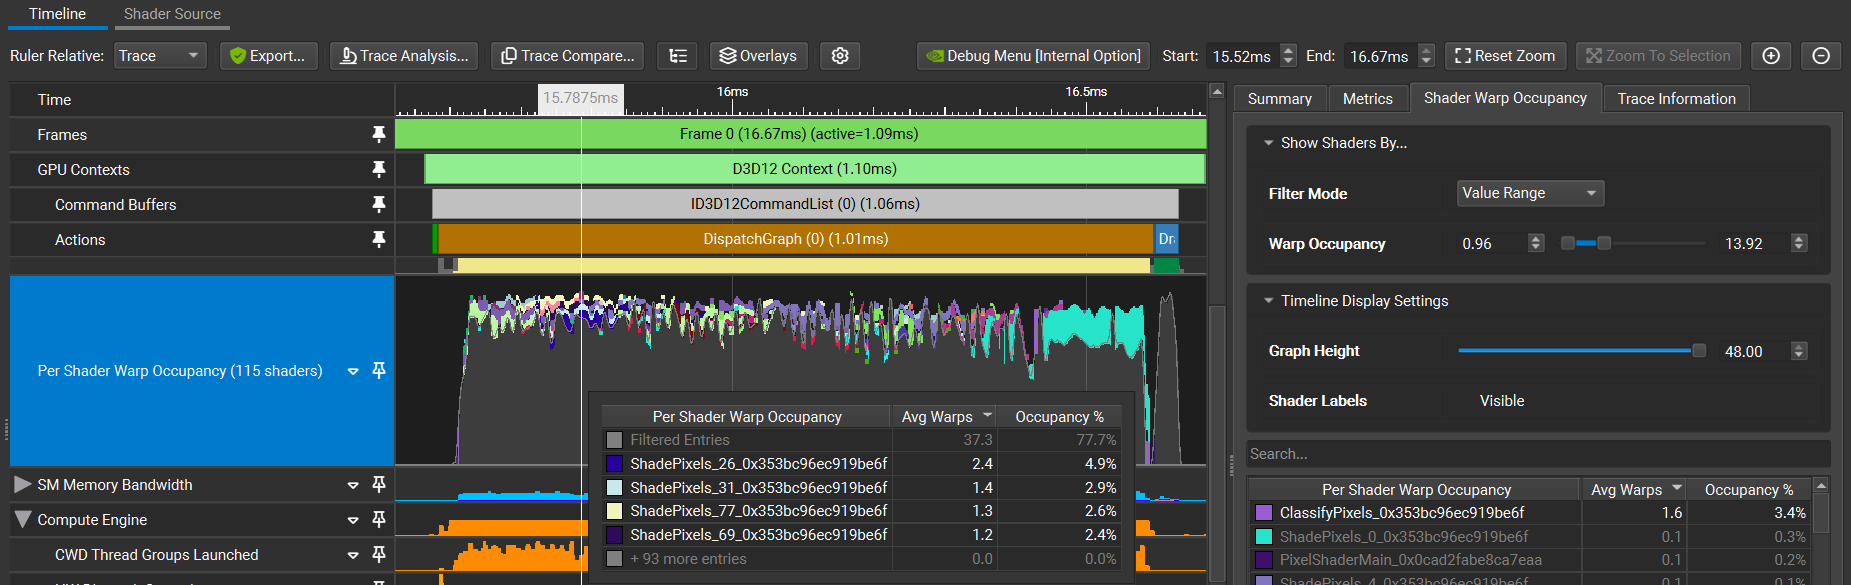Pin the Compute Engine row

(x=378, y=520)
